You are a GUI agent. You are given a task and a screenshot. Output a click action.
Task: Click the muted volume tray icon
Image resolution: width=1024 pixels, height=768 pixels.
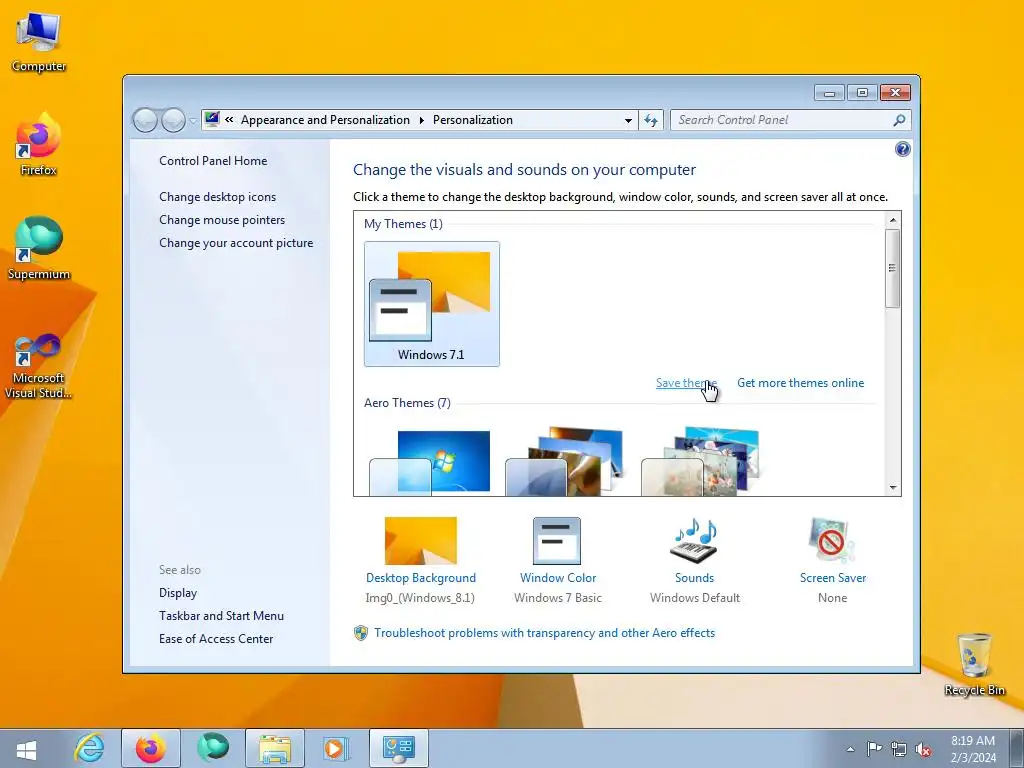pos(923,749)
